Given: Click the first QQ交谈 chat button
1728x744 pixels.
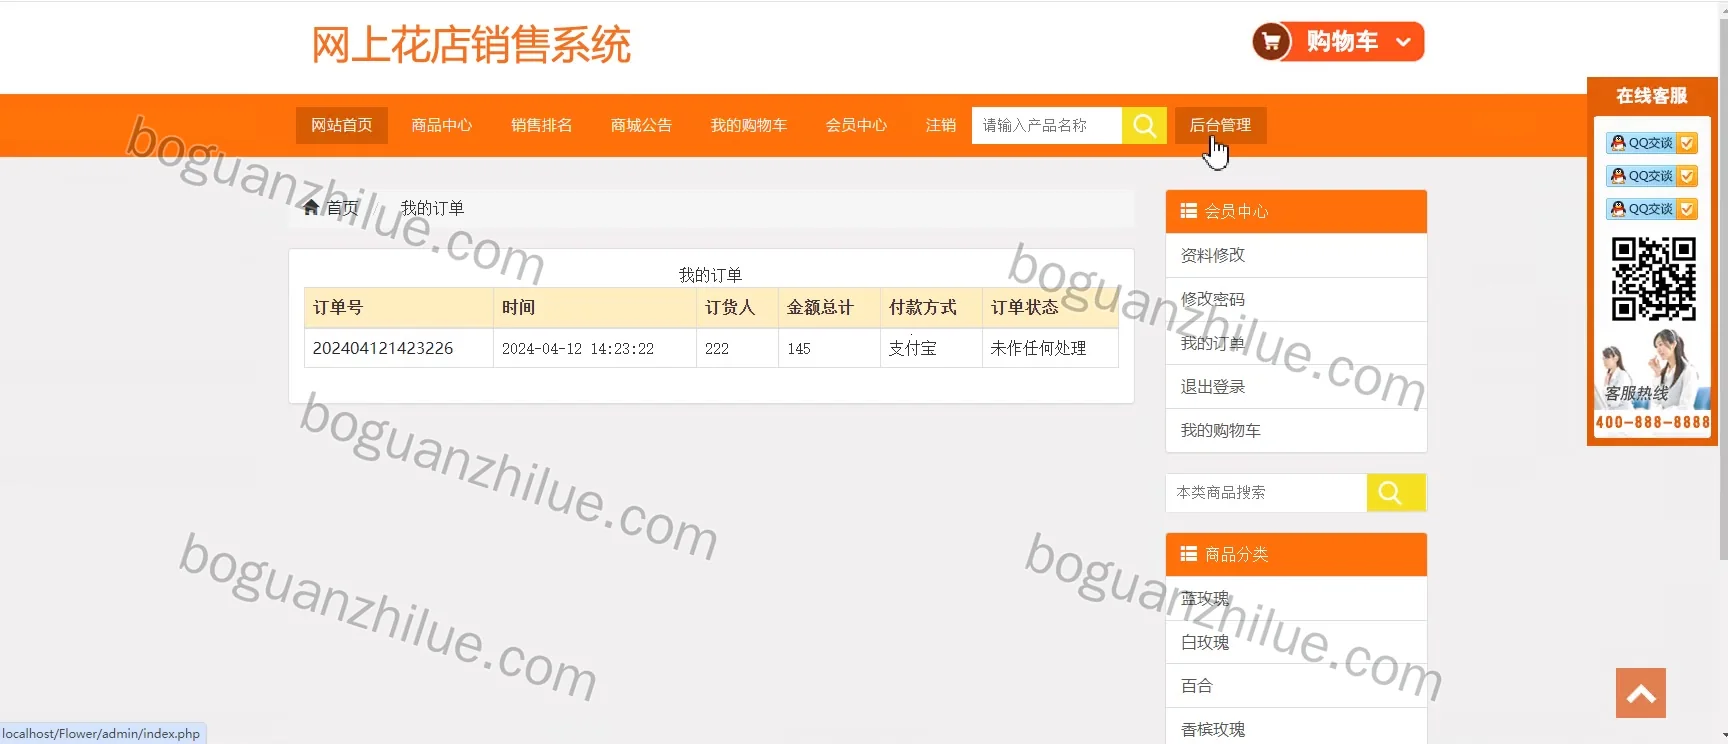Looking at the screenshot, I should click(1651, 143).
